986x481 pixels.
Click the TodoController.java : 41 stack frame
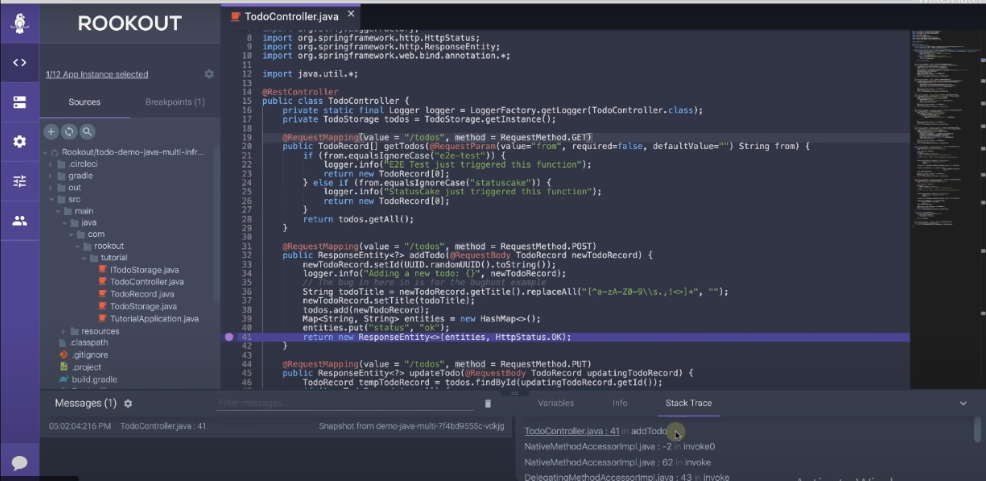tap(595, 431)
